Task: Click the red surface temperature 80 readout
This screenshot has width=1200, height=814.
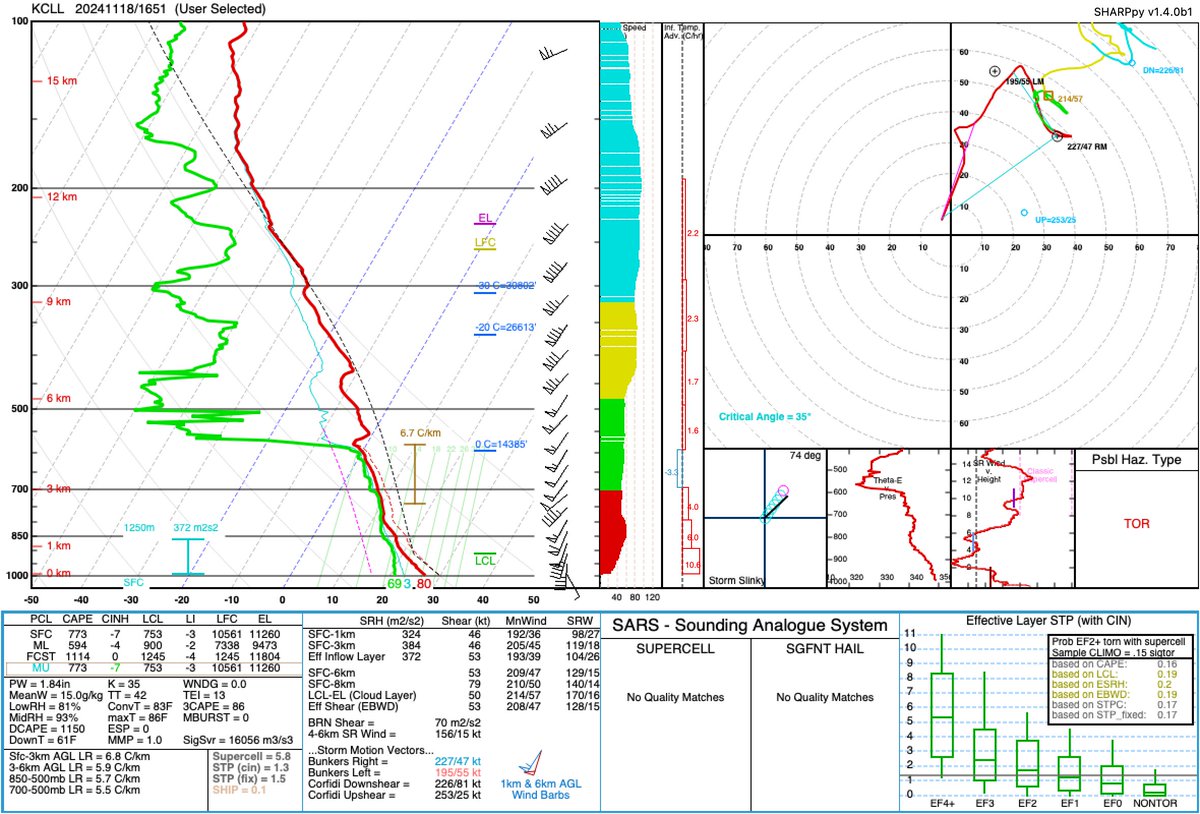Action: (x=424, y=584)
